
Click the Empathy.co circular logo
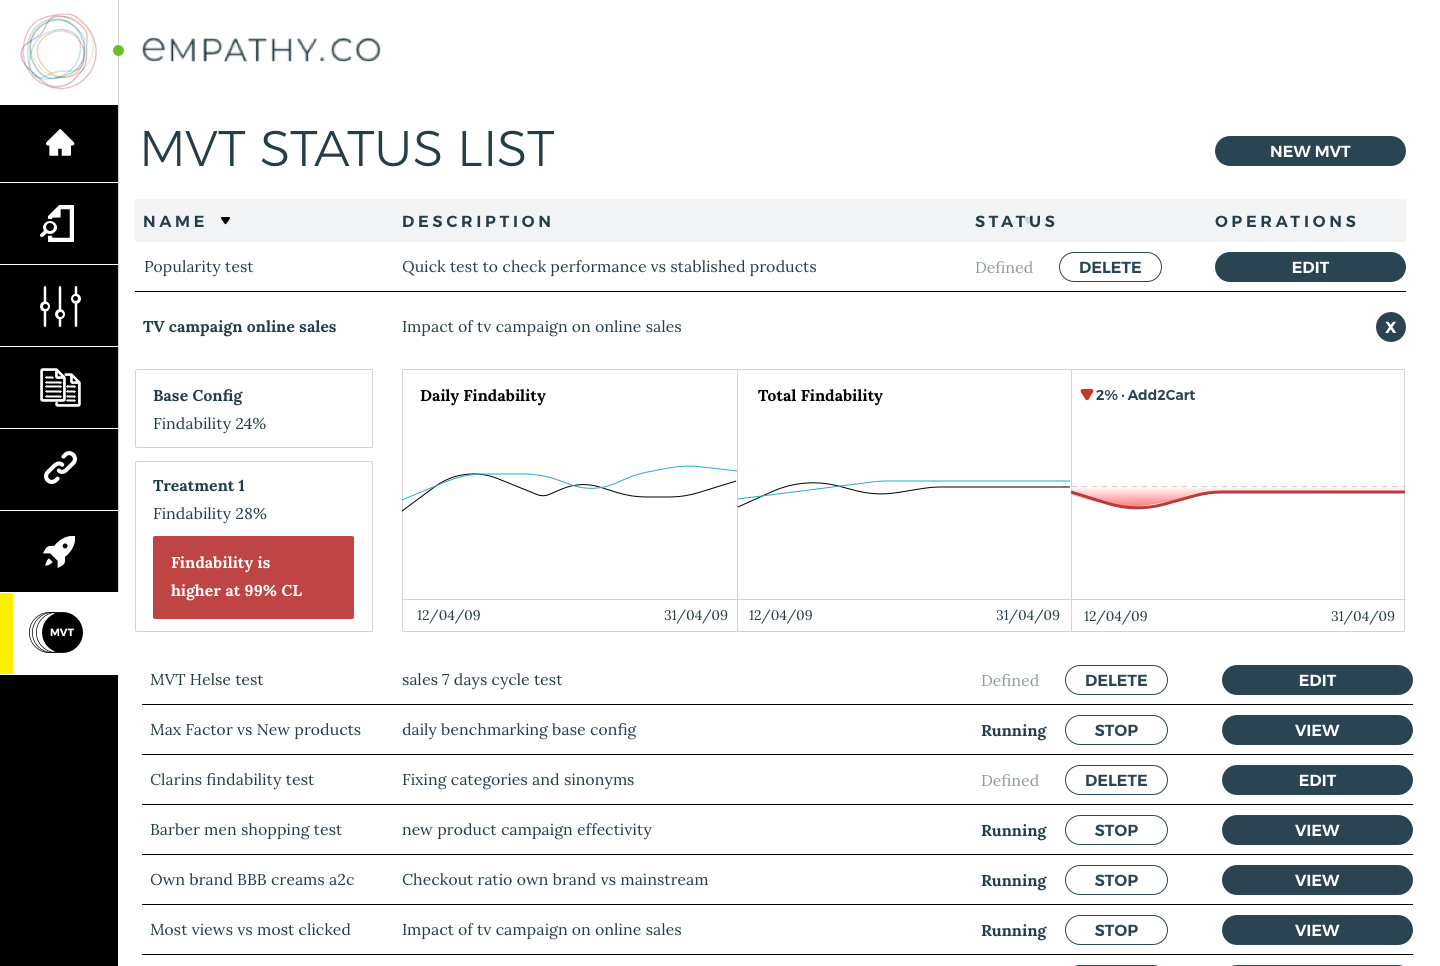(59, 51)
